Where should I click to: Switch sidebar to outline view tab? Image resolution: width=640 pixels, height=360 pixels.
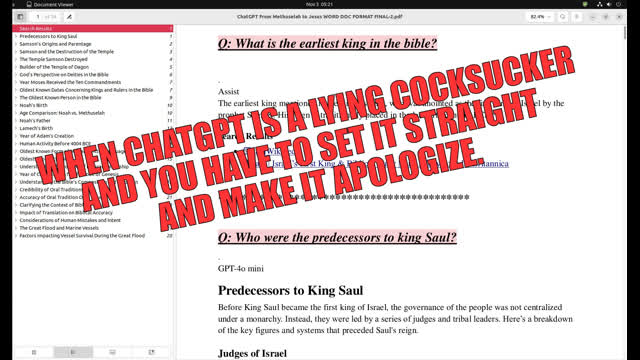point(73,352)
